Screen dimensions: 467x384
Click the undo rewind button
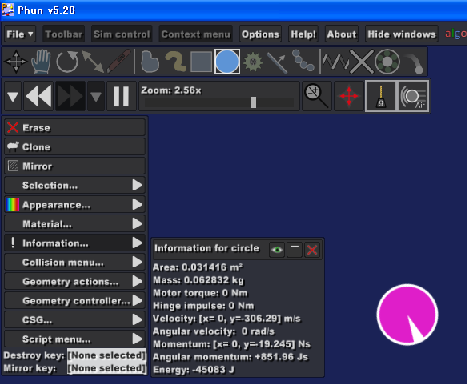click(38, 96)
